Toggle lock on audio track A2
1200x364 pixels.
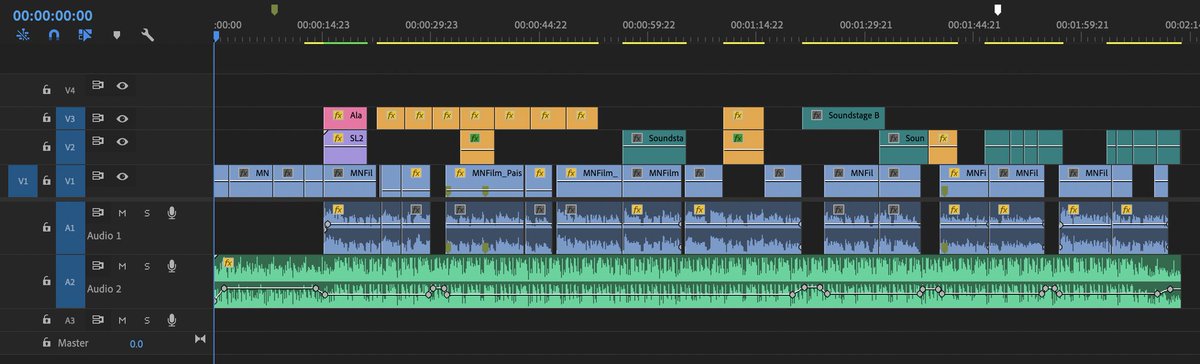[46, 281]
